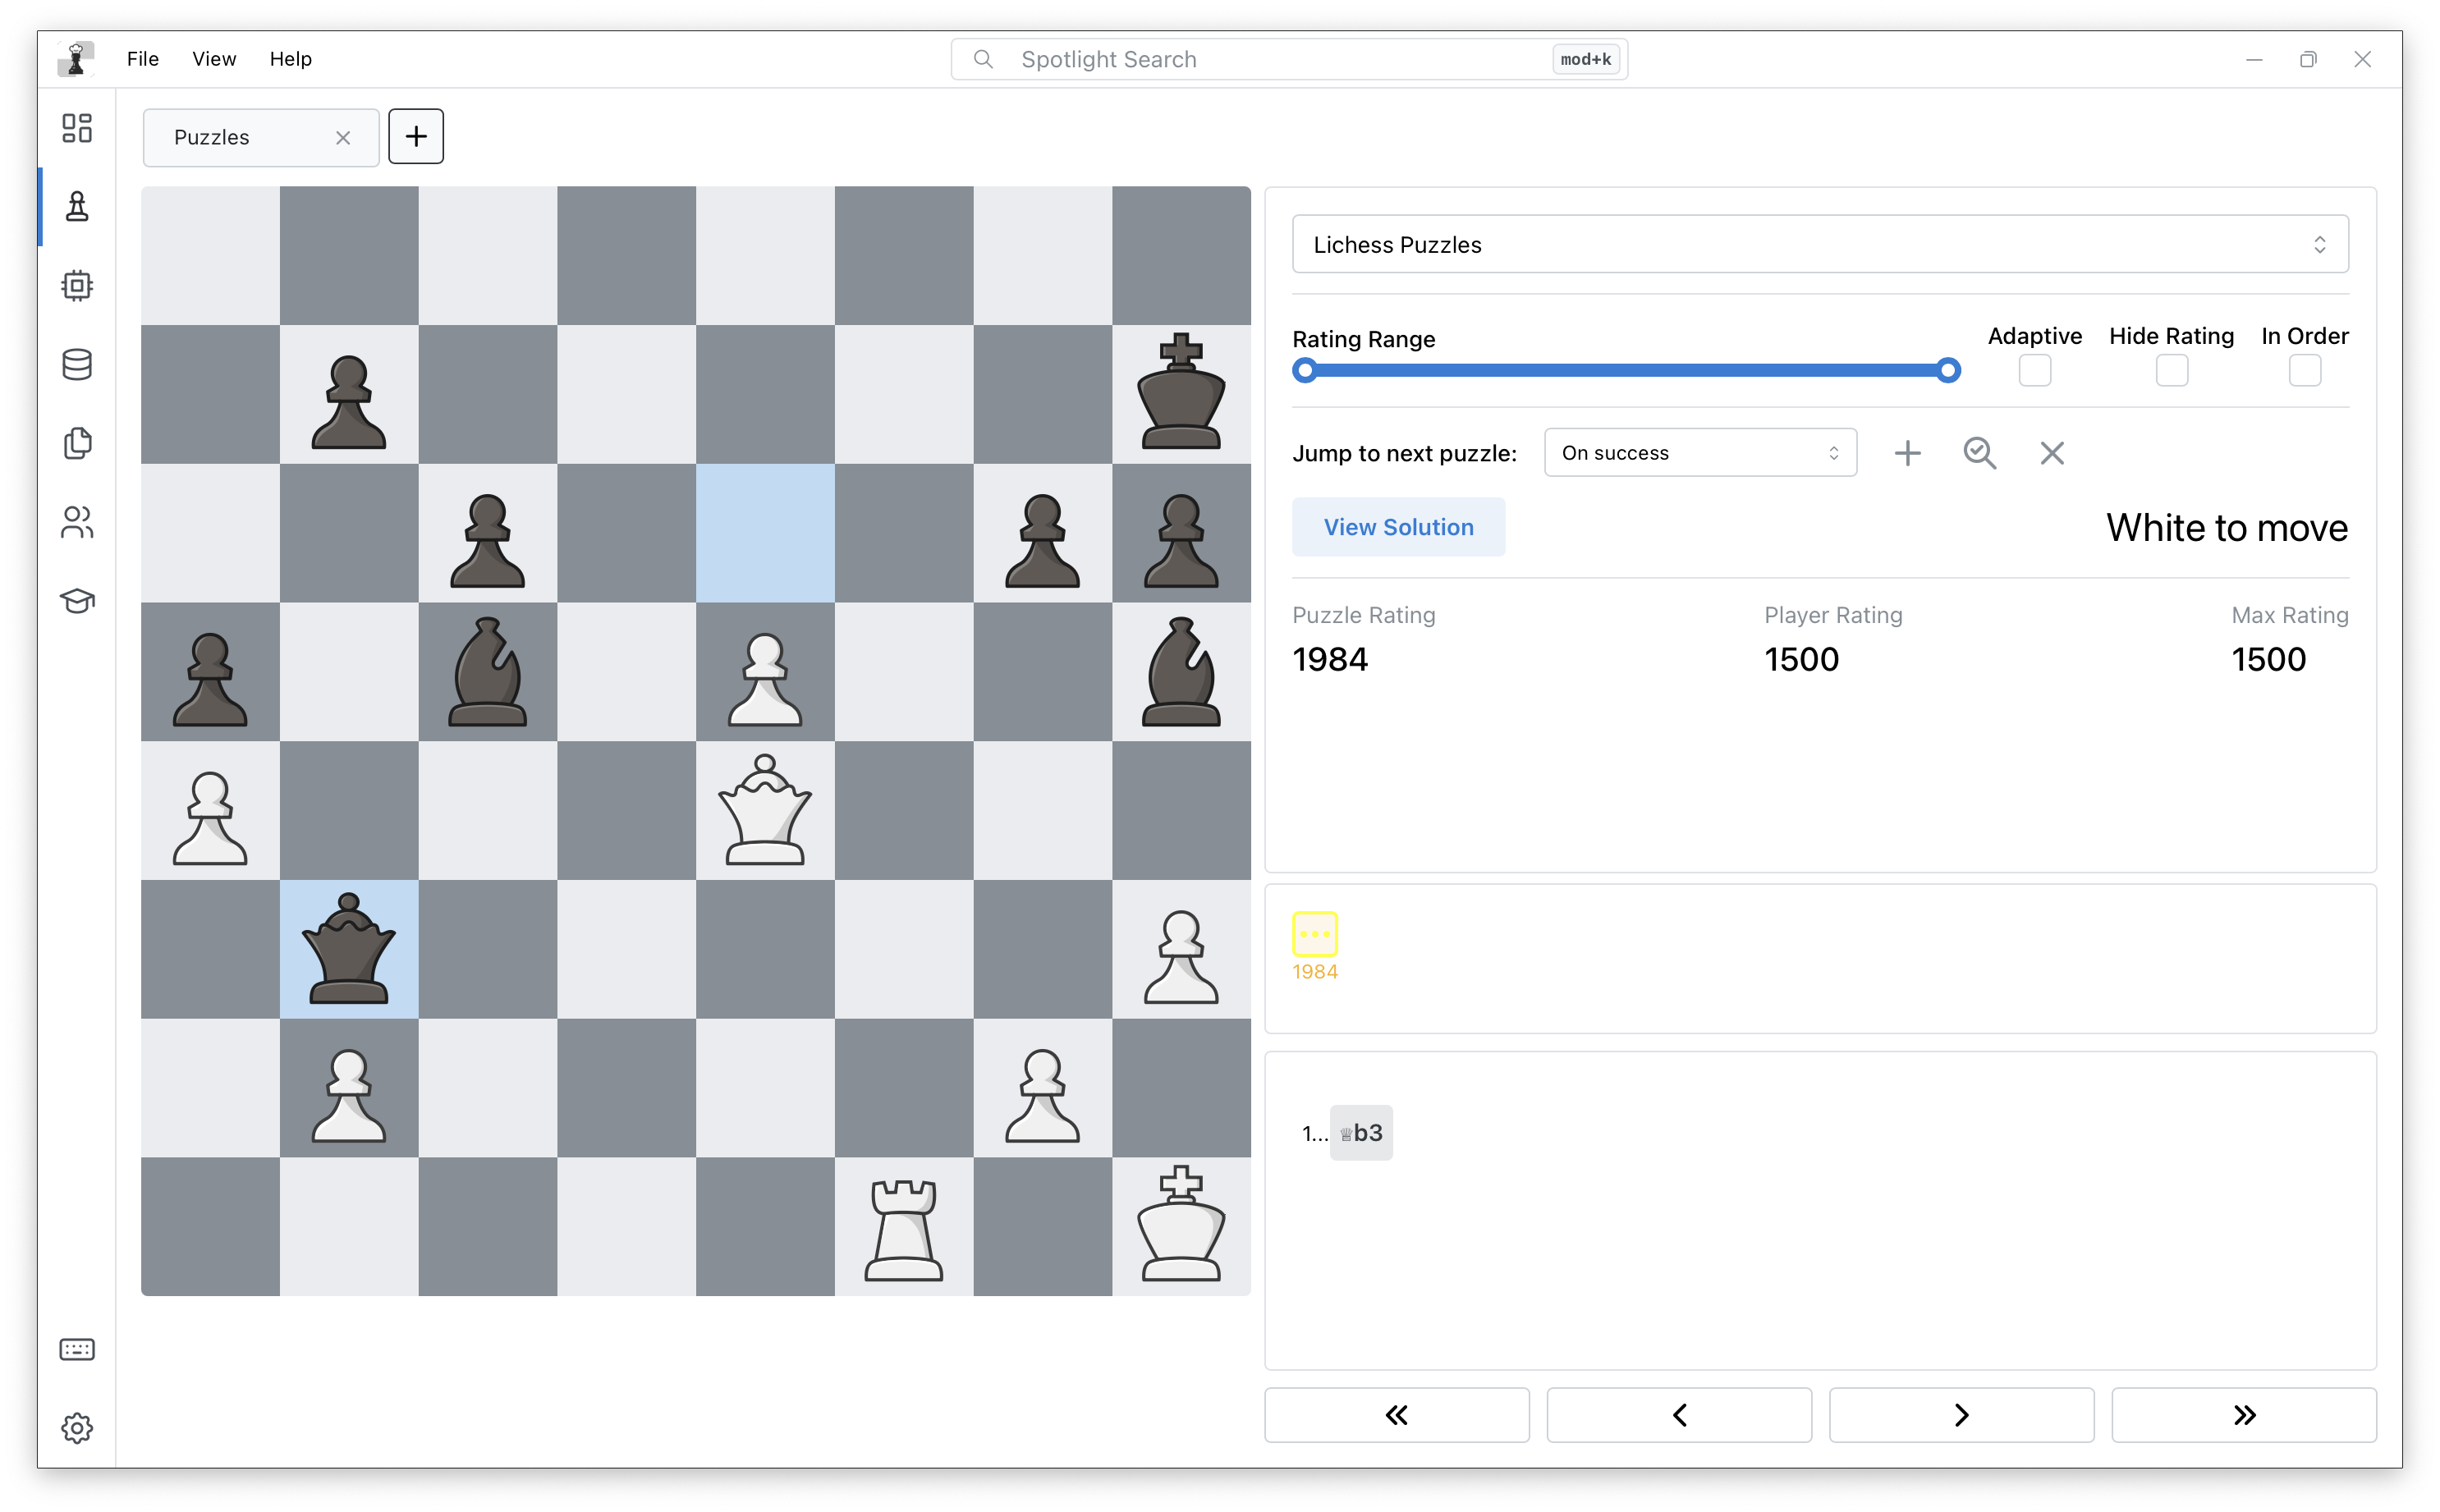Screen dimensions: 2440x1512
Task: Go to previous move arrow
Action: click(x=1679, y=1415)
